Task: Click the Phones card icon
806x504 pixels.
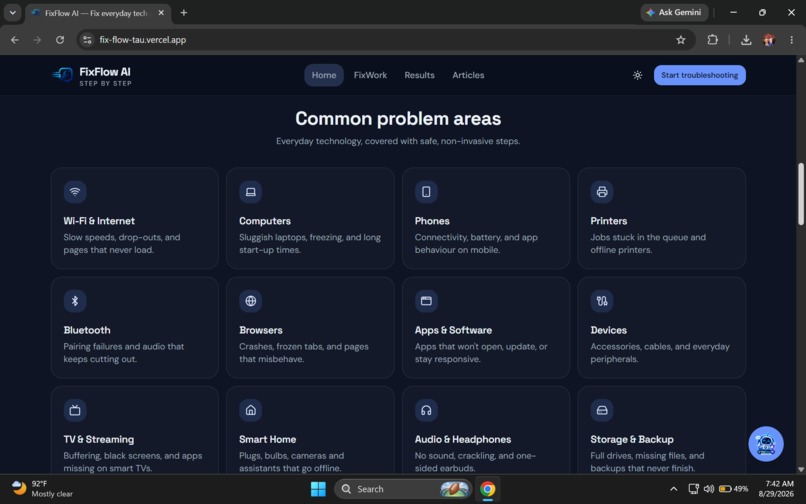Action: tap(426, 192)
